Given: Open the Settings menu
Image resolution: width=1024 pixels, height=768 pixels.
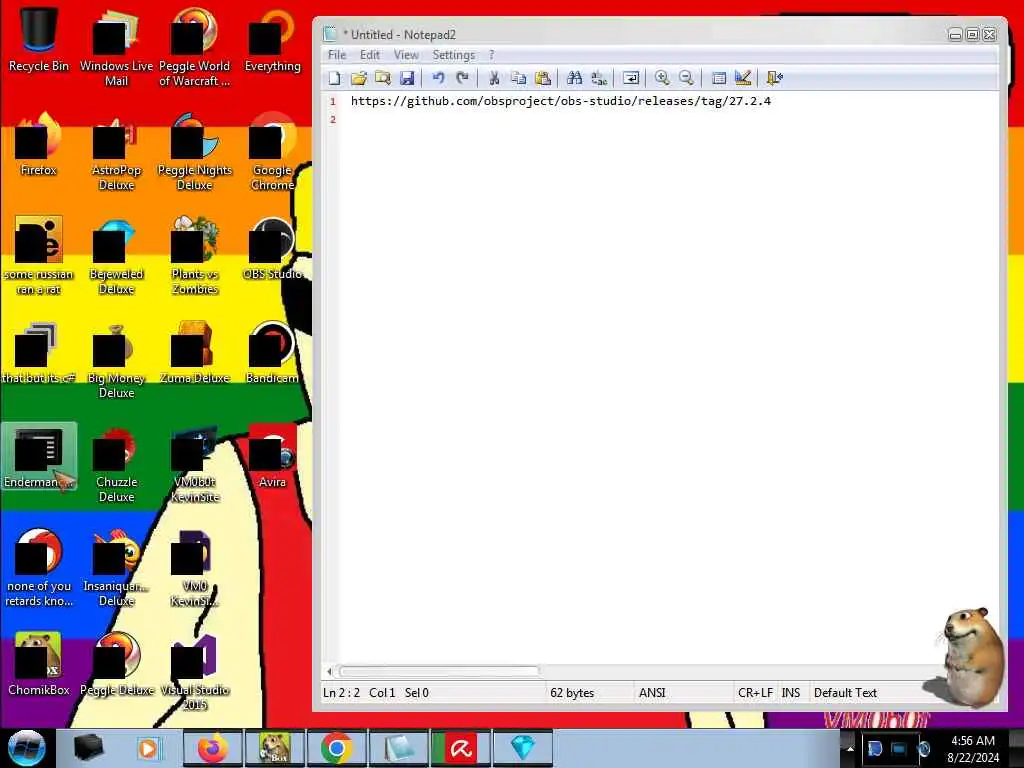Looking at the screenshot, I should [453, 55].
